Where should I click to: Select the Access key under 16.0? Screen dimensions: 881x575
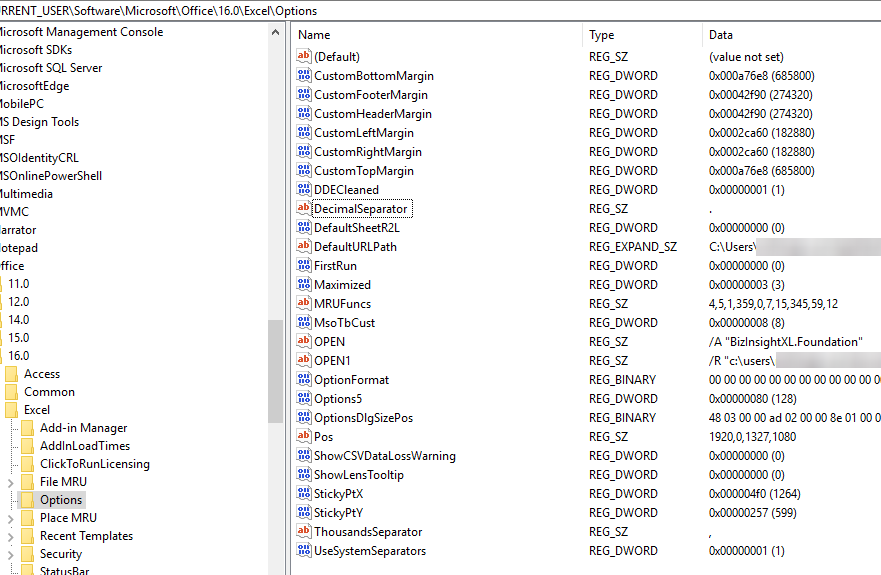tap(42, 374)
